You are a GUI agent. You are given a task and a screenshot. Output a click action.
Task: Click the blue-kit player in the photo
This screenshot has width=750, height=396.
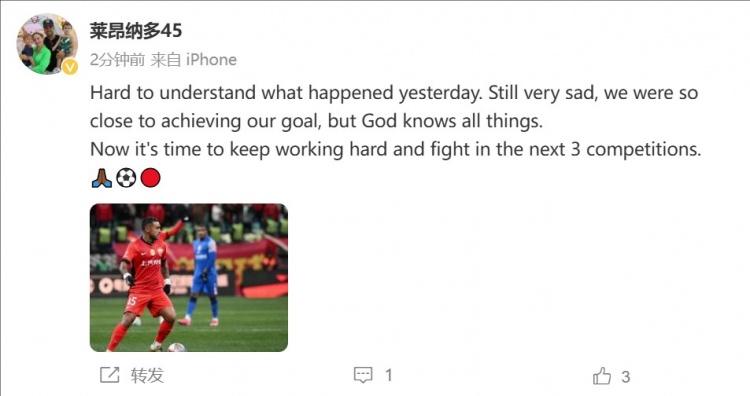coord(203,275)
